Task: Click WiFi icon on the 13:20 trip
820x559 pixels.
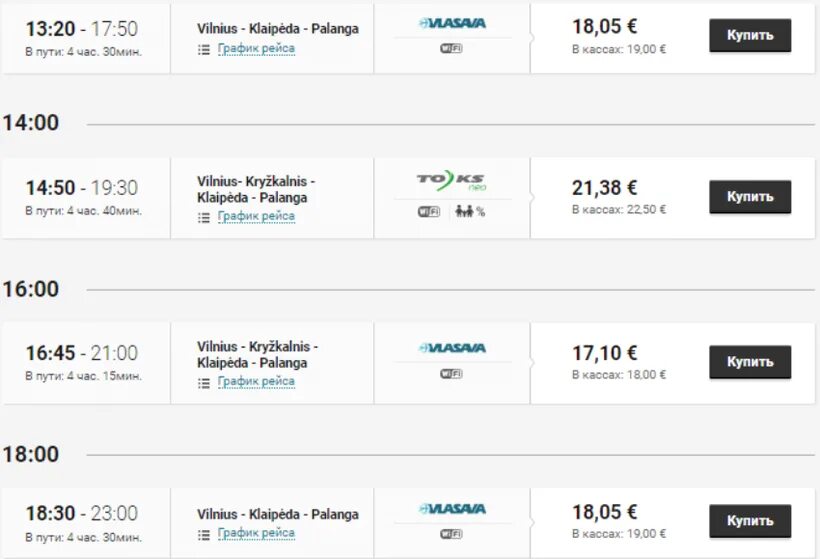Action: coord(451,48)
